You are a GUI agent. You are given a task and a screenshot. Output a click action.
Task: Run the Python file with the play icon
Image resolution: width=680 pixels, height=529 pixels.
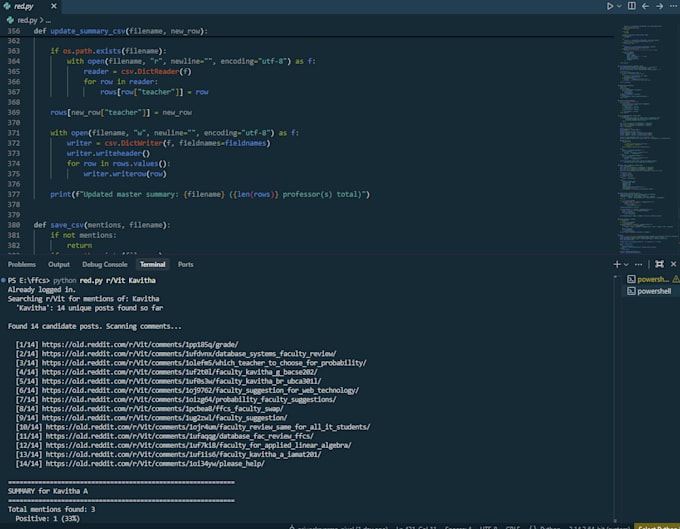click(610, 6)
